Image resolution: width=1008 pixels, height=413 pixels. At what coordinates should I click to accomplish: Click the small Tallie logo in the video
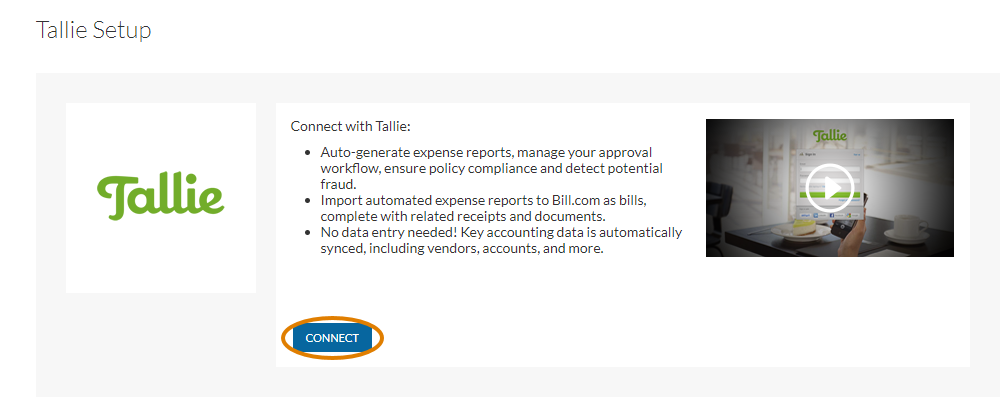coord(830,136)
